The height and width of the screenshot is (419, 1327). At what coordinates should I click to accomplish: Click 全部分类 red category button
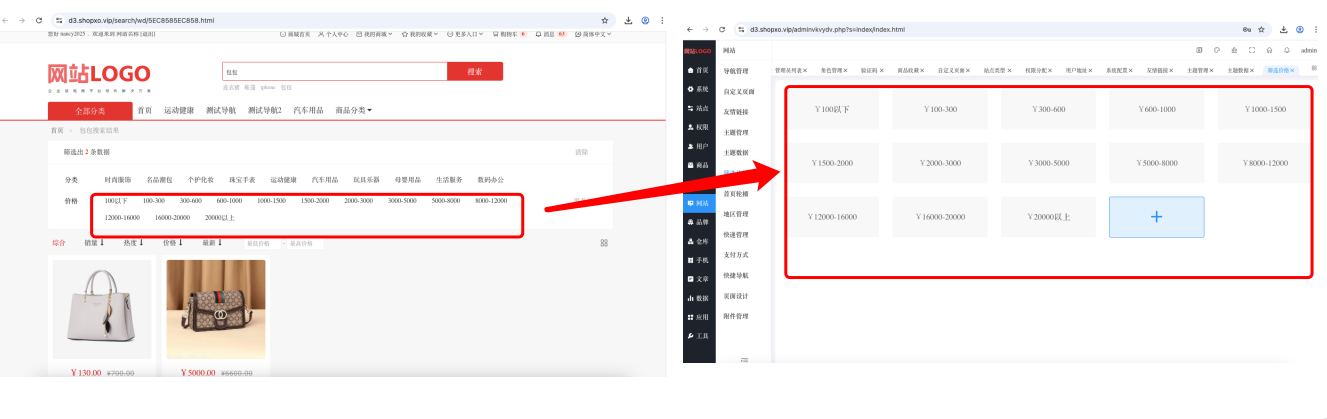90,110
